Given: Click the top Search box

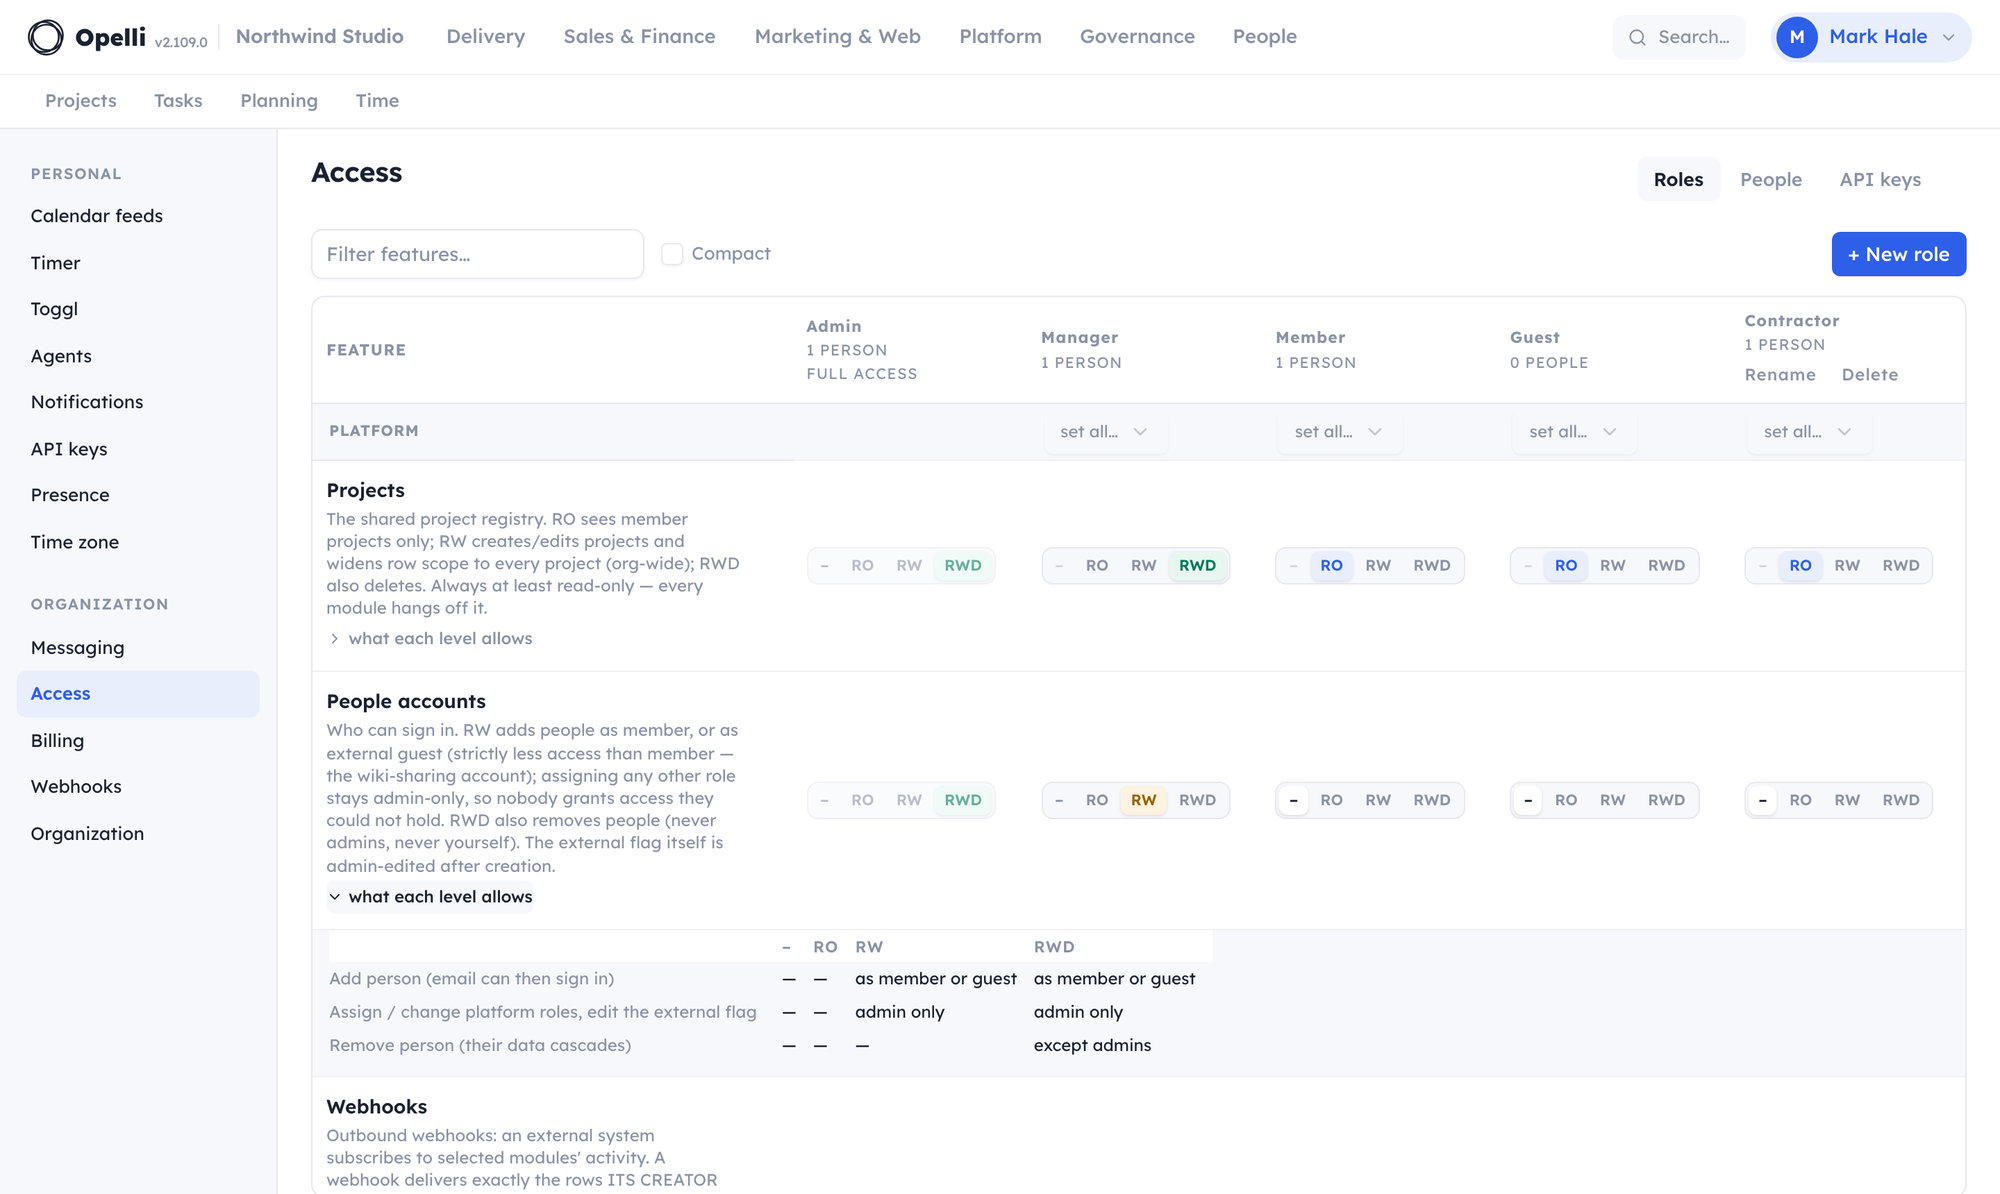Looking at the screenshot, I should [1679, 37].
